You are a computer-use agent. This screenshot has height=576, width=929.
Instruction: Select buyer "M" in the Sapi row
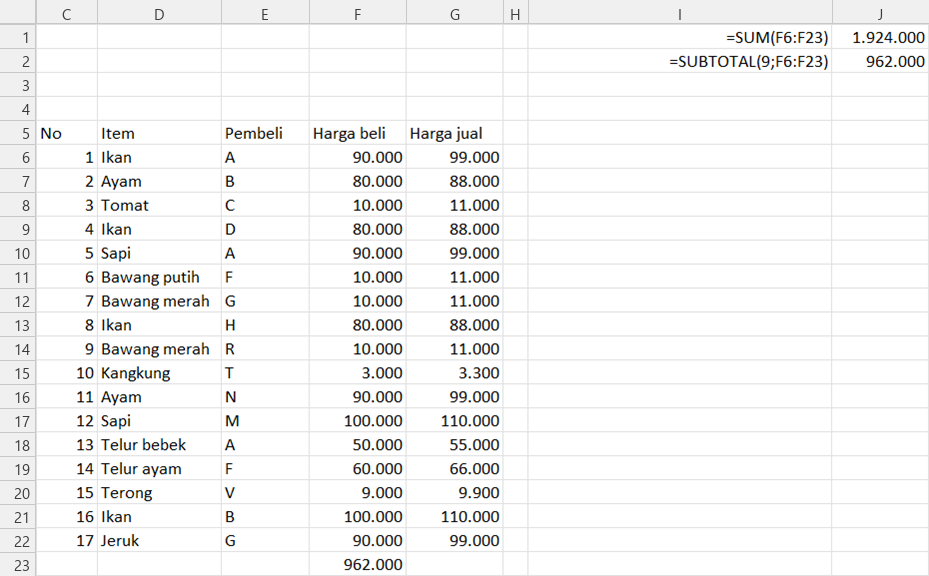pos(265,421)
